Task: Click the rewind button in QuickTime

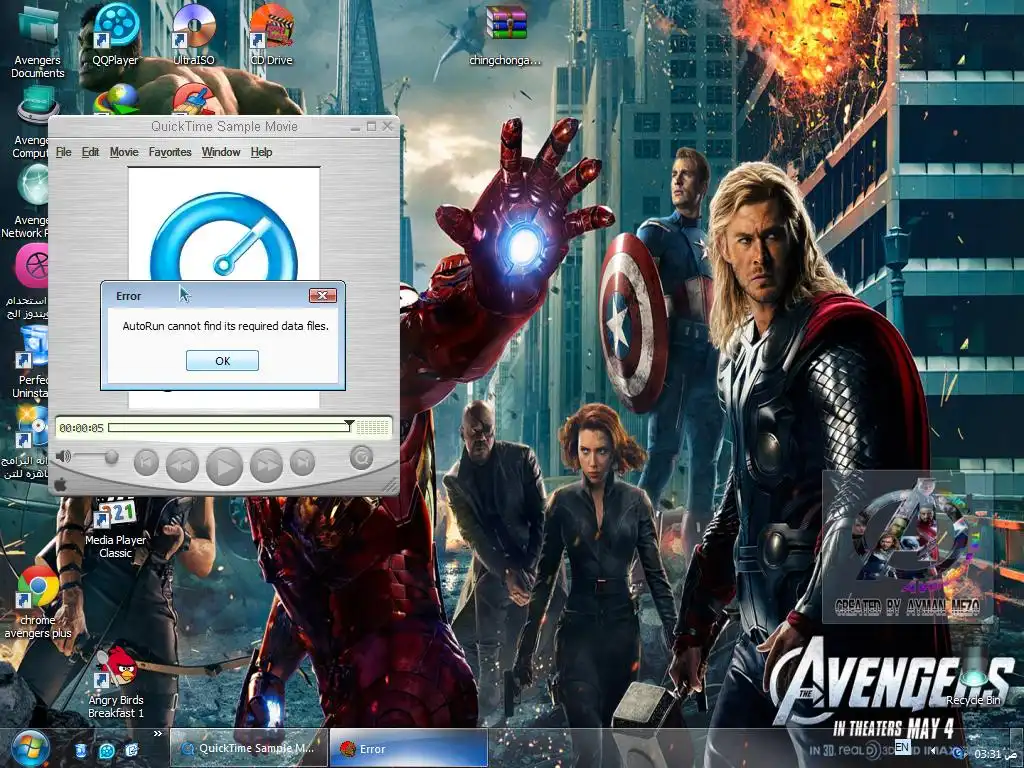Action: click(182, 464)
